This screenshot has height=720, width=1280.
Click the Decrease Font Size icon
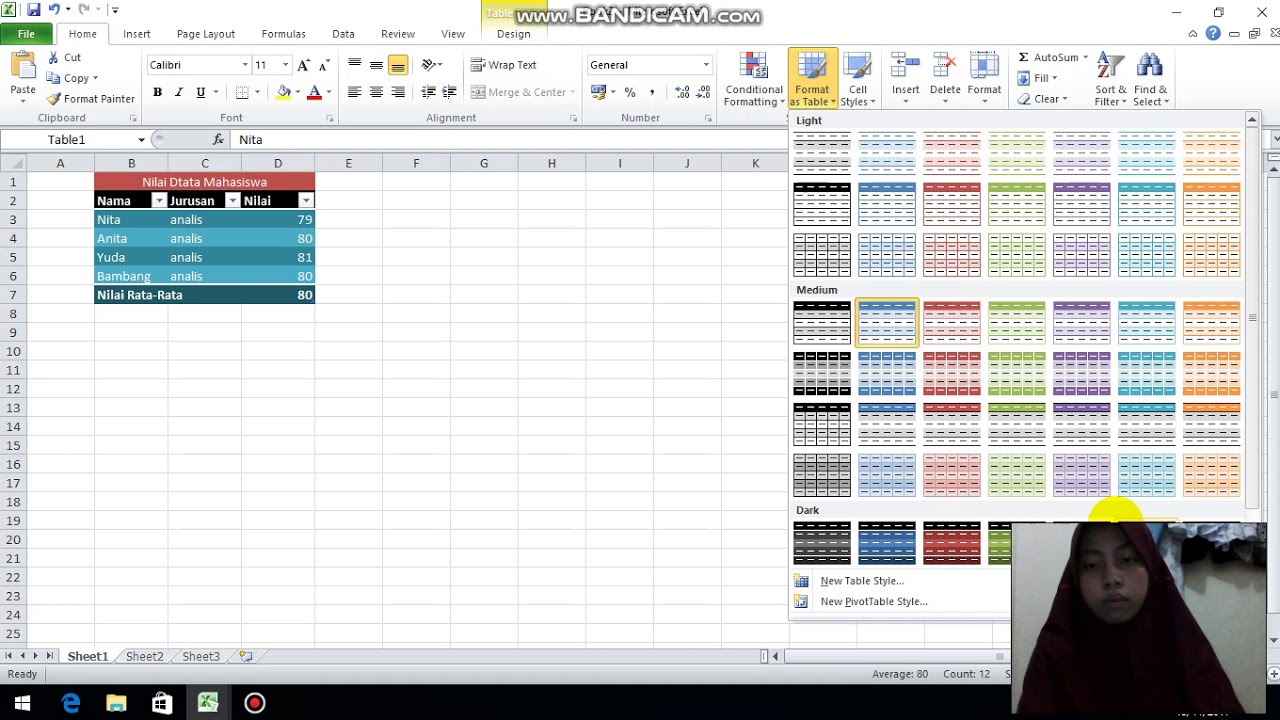pos(324,65)
